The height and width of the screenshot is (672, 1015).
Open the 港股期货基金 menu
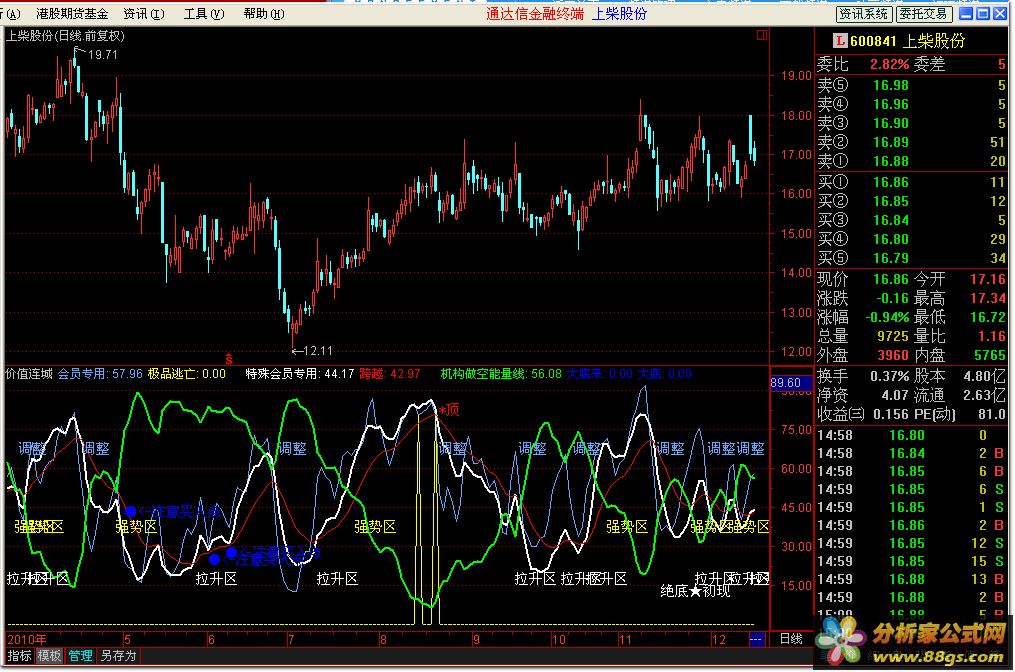click(72, 14)
